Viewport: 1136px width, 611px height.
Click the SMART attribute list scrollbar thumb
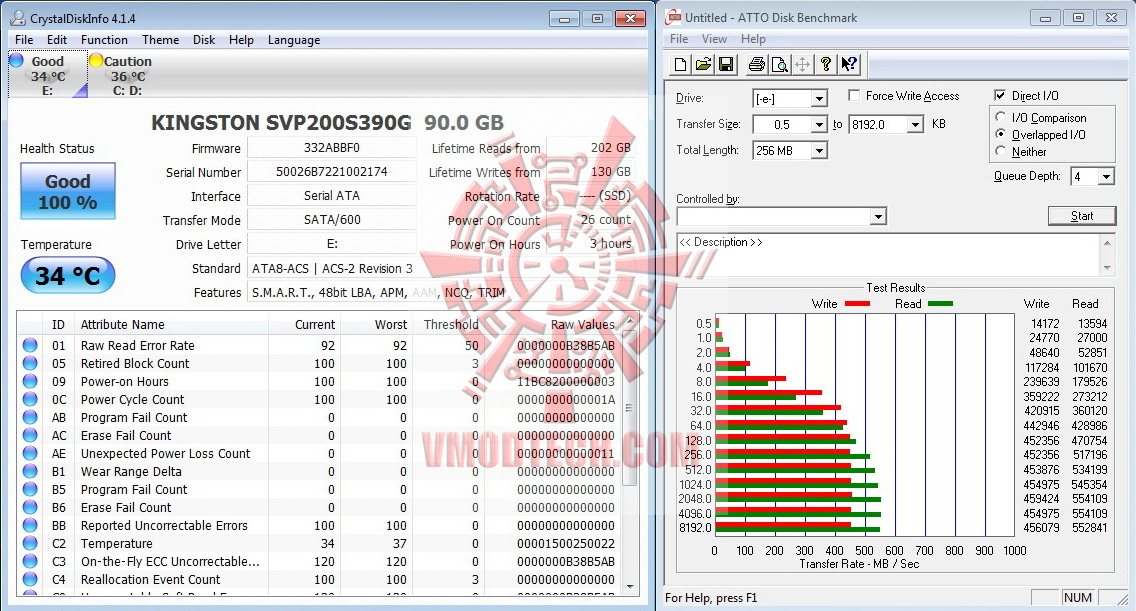click(630, 407)
